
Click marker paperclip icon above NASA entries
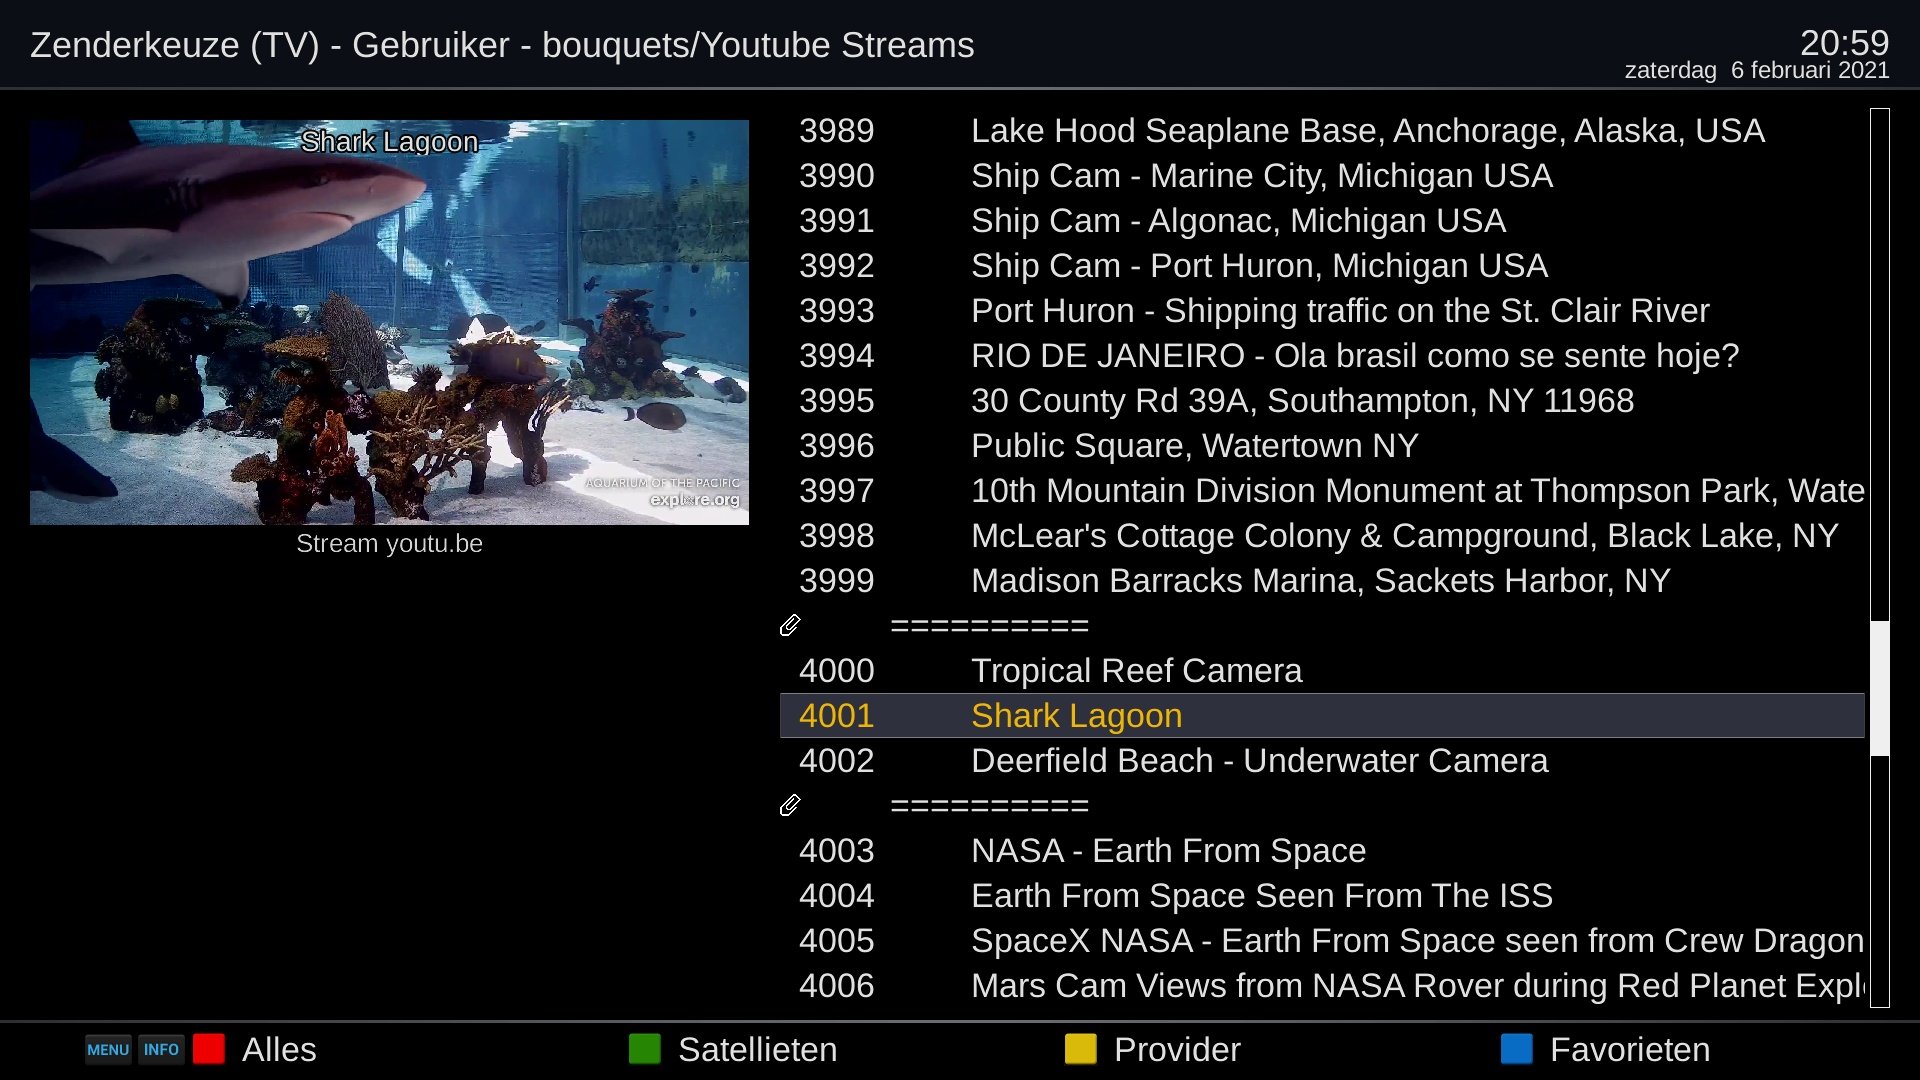pyautogui.click(x=790, y=806)
